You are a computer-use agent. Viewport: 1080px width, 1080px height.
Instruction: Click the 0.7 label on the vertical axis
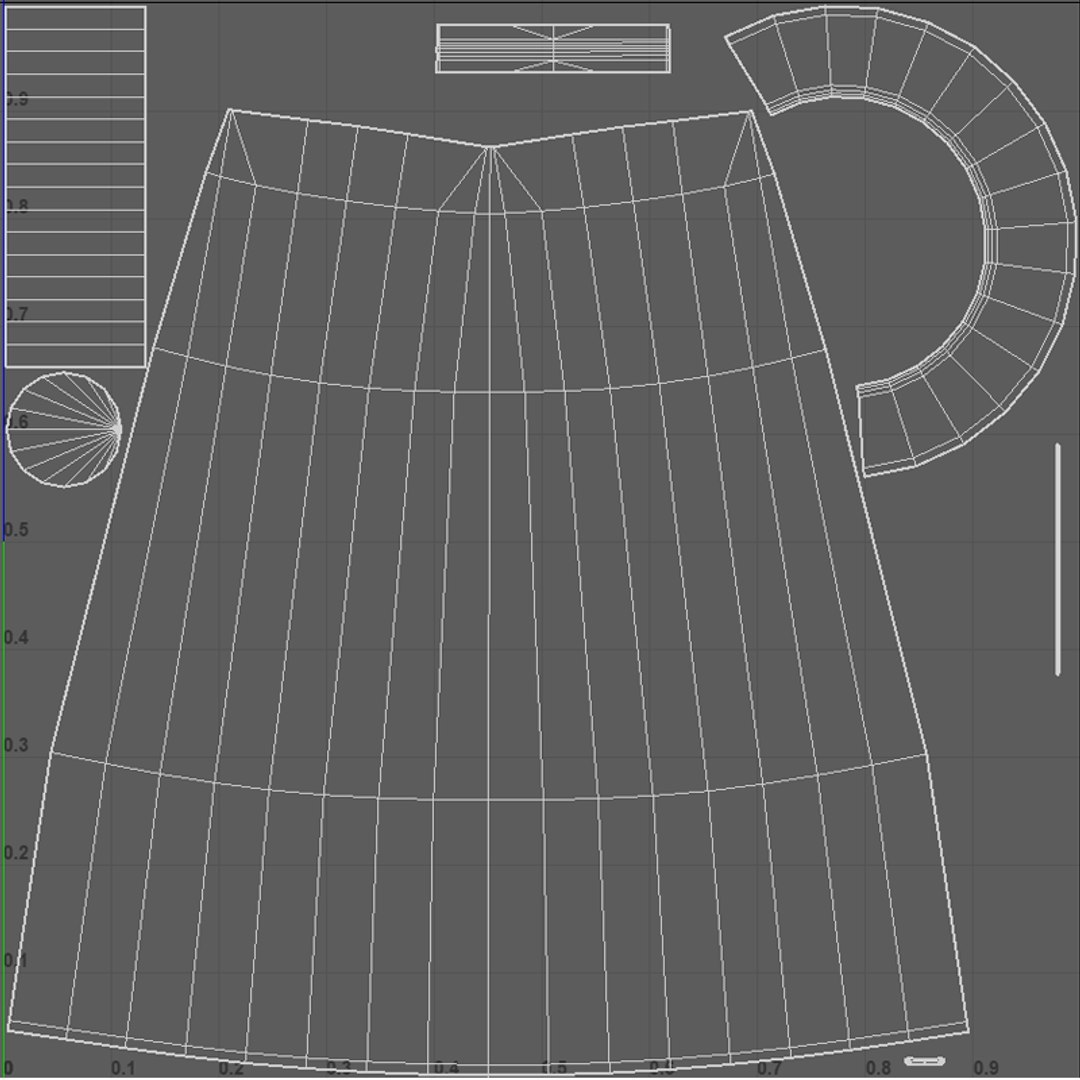[17, 314]
